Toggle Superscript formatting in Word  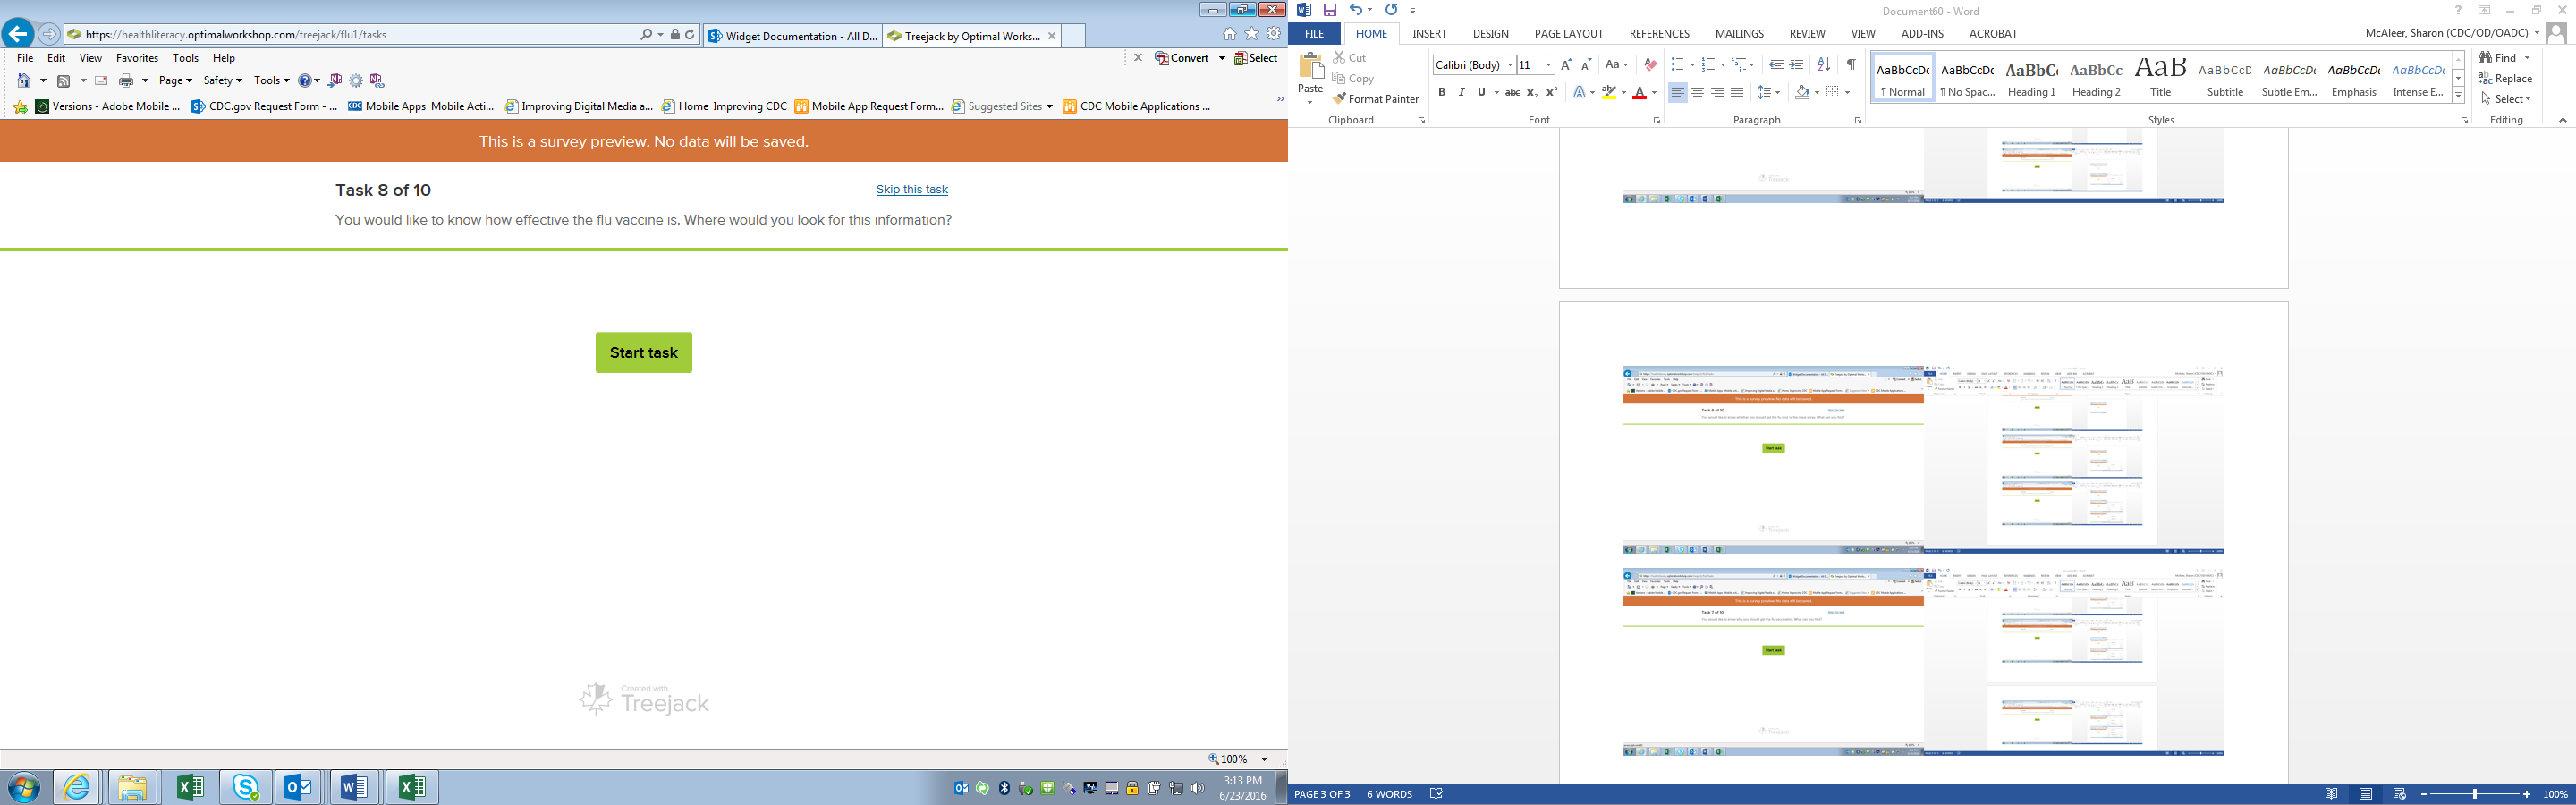click(x=1552, y=93)
